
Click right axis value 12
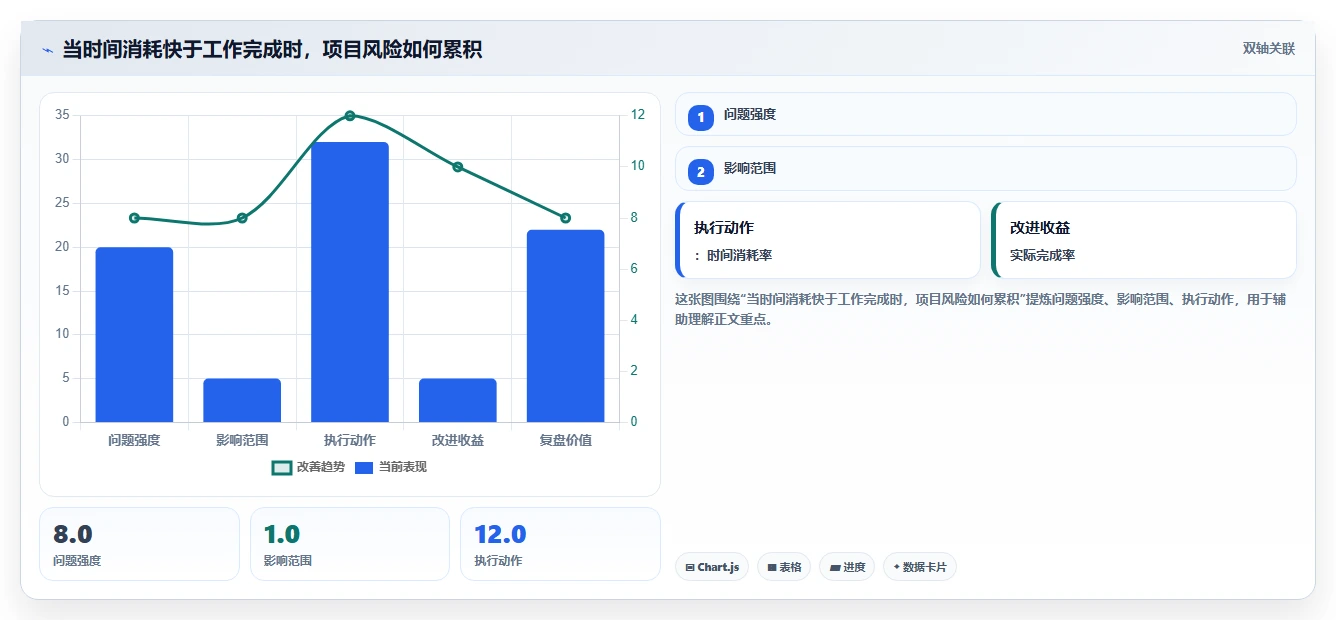click(638, 115)
